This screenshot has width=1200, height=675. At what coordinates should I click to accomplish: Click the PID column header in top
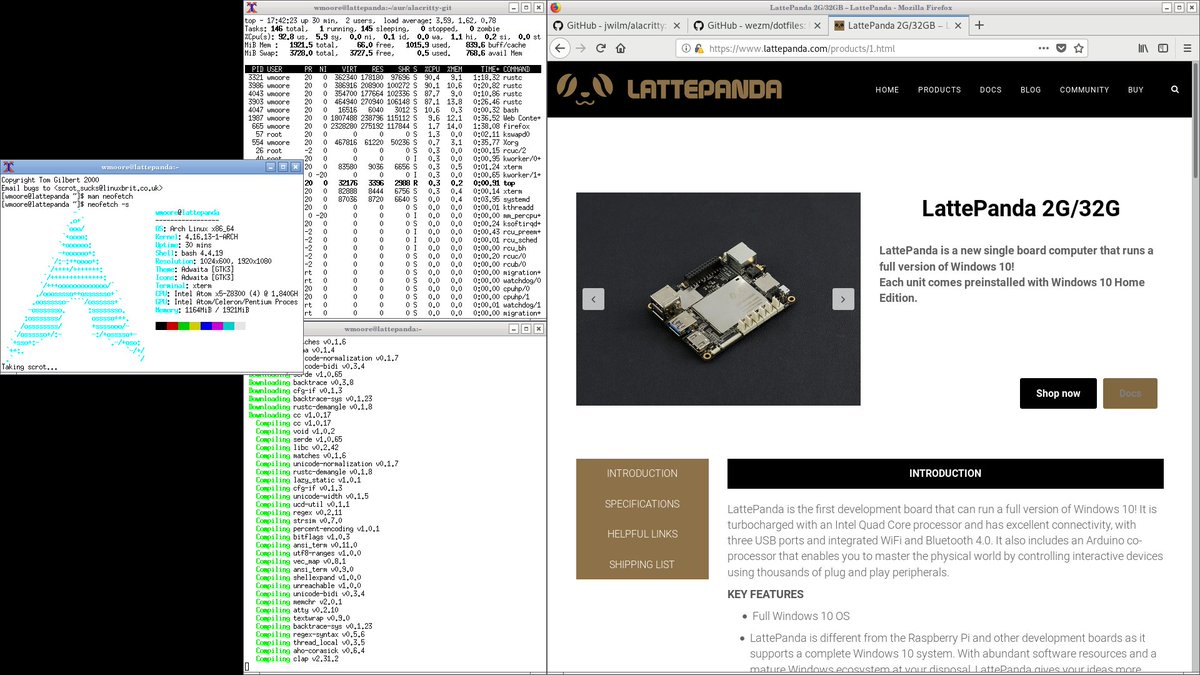click(258, 69)
